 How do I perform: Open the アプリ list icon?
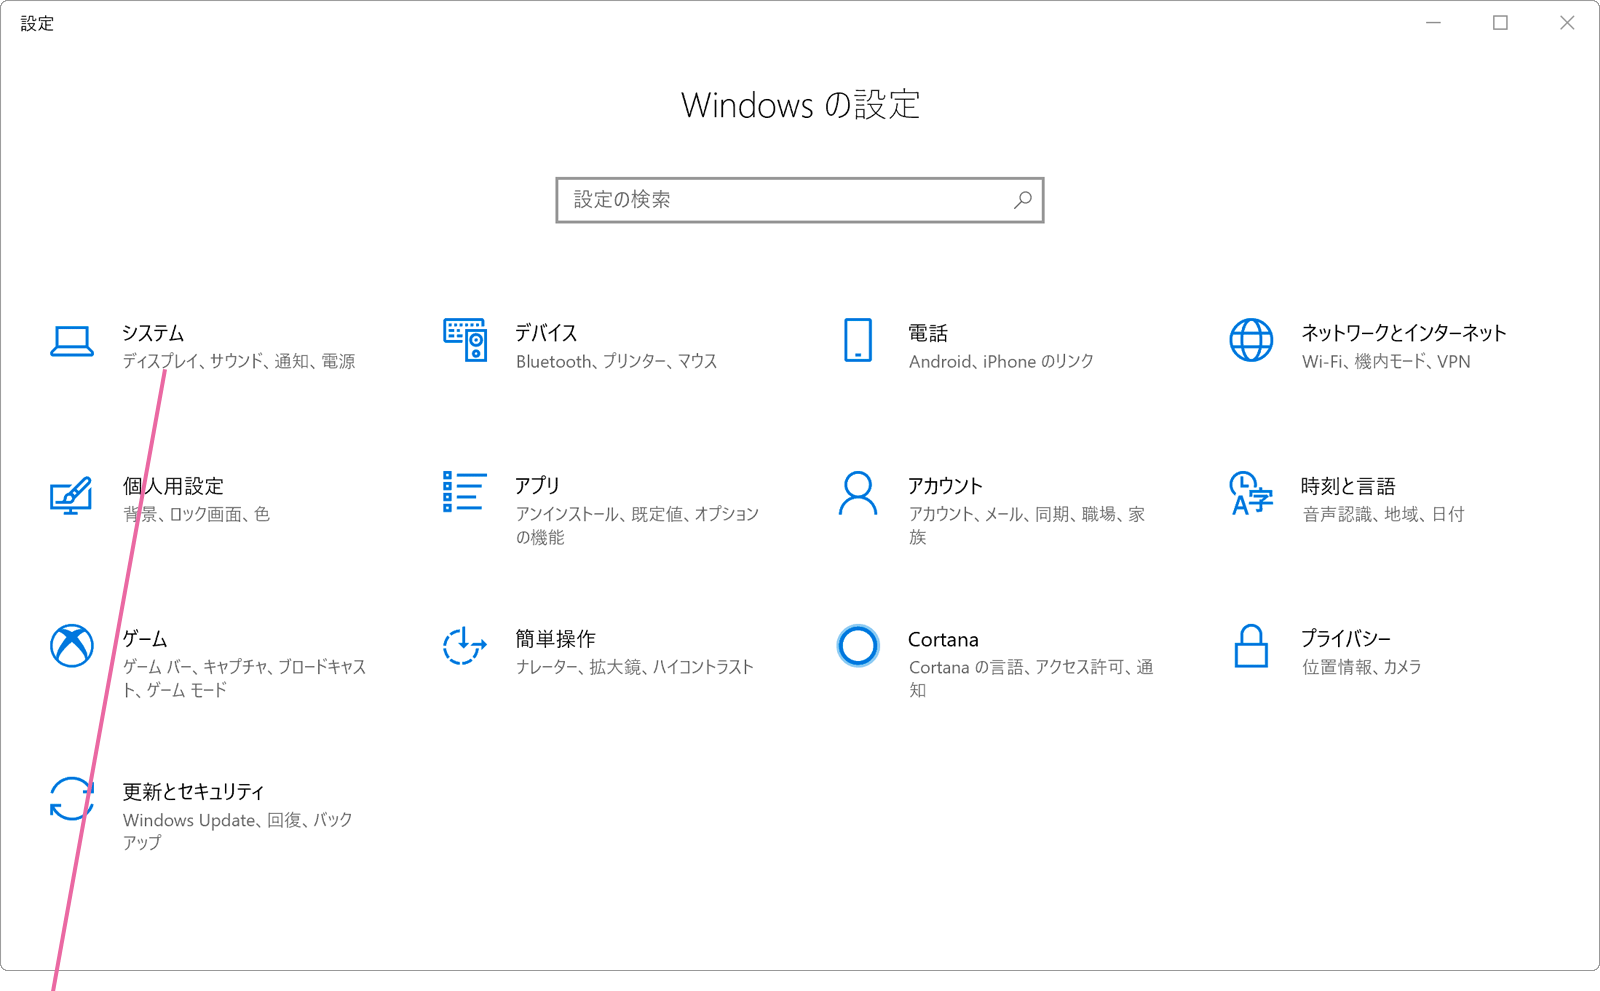(x=465, y=492)
